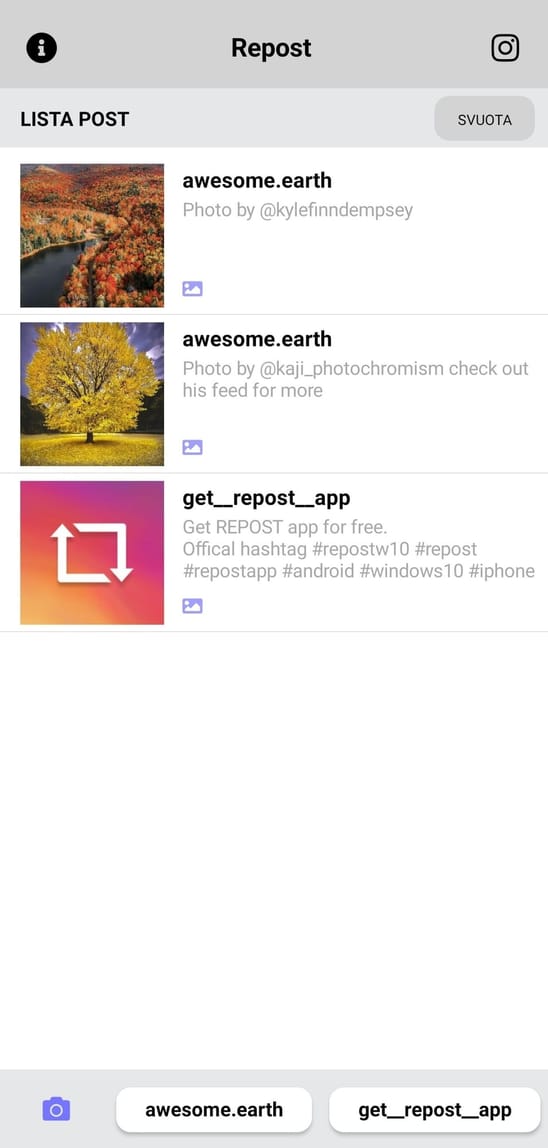The image size is (548, 1148).
Task: Select the kylefinndempsey post's awesome.earth title
Action: point(257,180)
